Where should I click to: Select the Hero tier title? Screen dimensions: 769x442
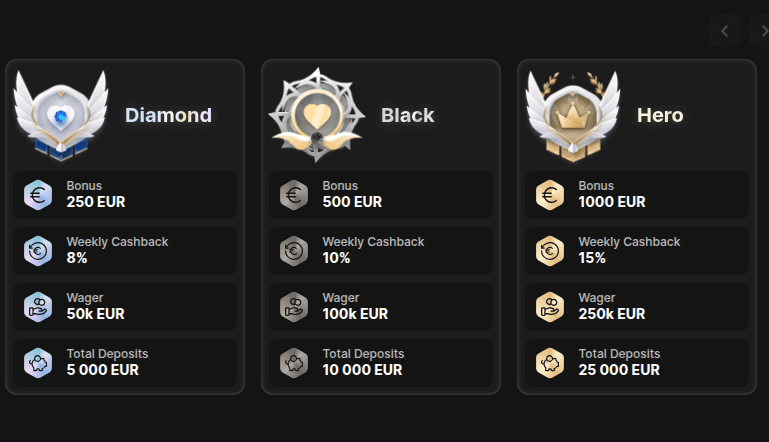(x=660, y=115)
